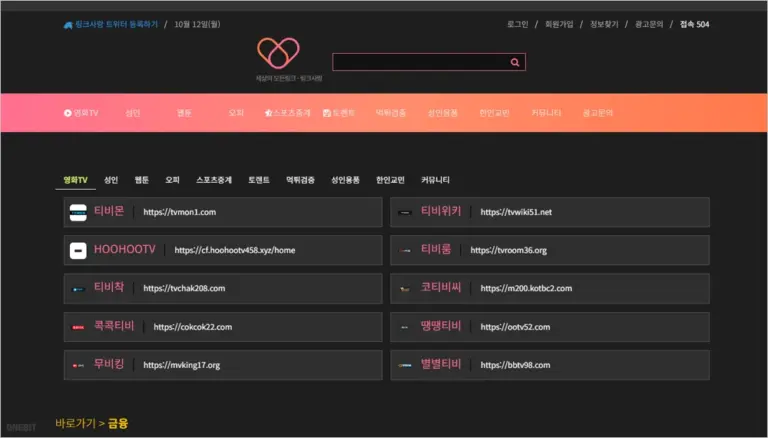
Task: Click the URL https://tvwiki51.net
Action: [x=516, y=212]
